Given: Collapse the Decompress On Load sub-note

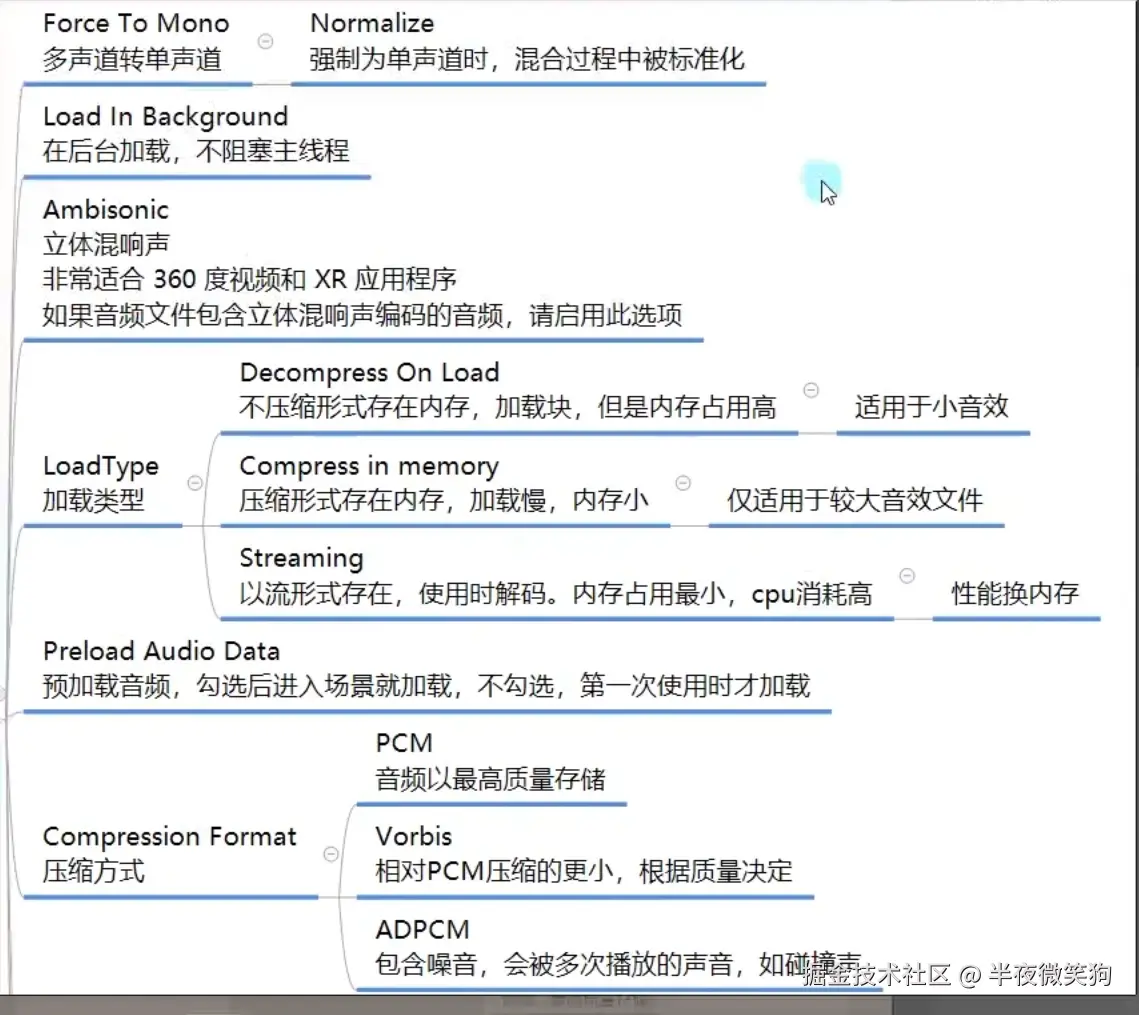Looking at the screenshot, I should click(812, 391).
